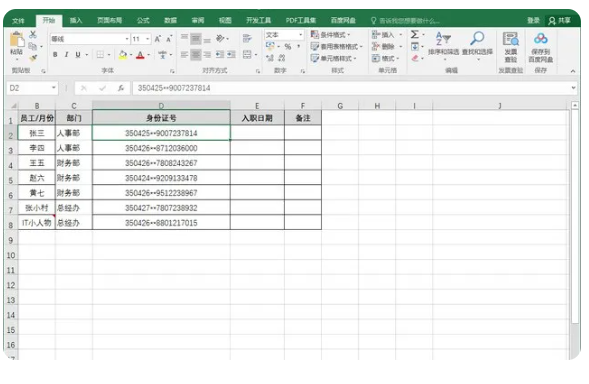Toggle Underline formatting
589x384 pixels.
(78, 55)
